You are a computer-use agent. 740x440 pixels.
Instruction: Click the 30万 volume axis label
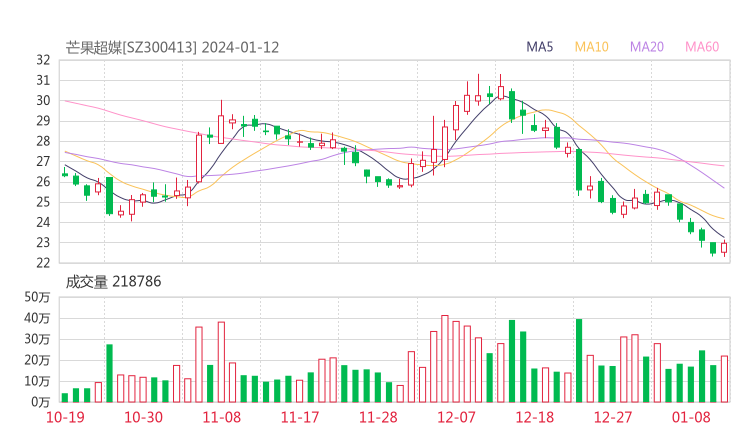point(37,339)
